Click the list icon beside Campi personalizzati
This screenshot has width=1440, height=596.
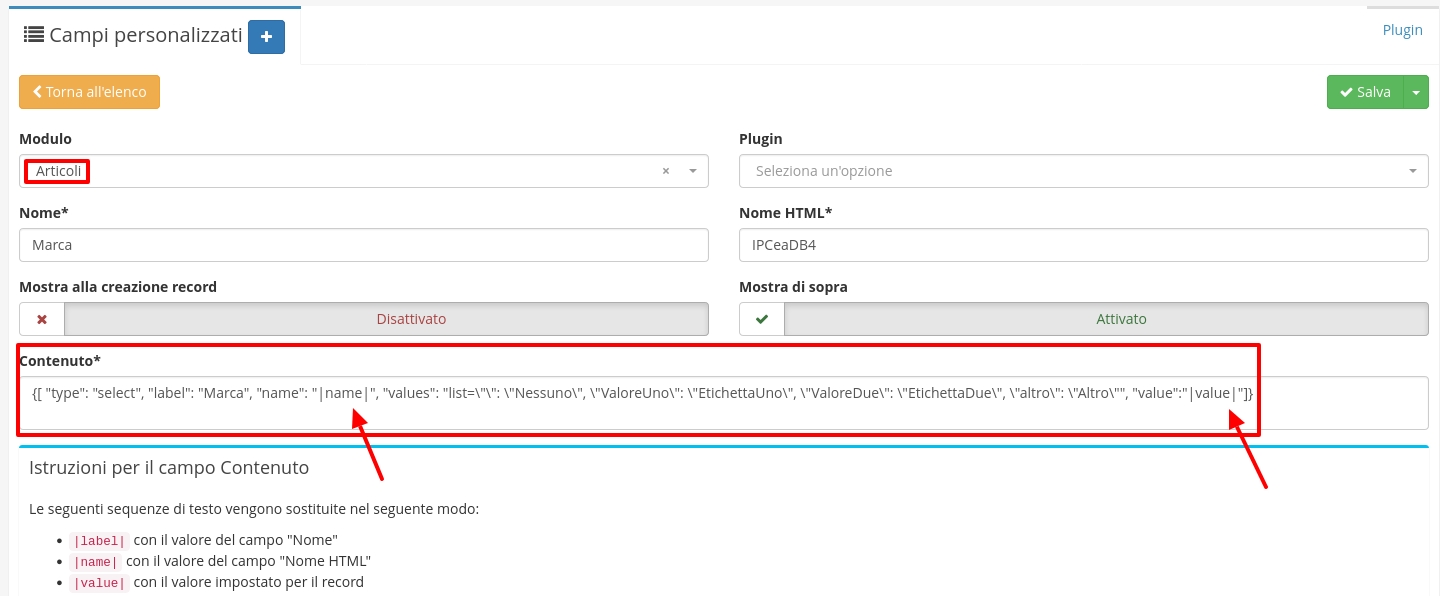tap(33, 35)
